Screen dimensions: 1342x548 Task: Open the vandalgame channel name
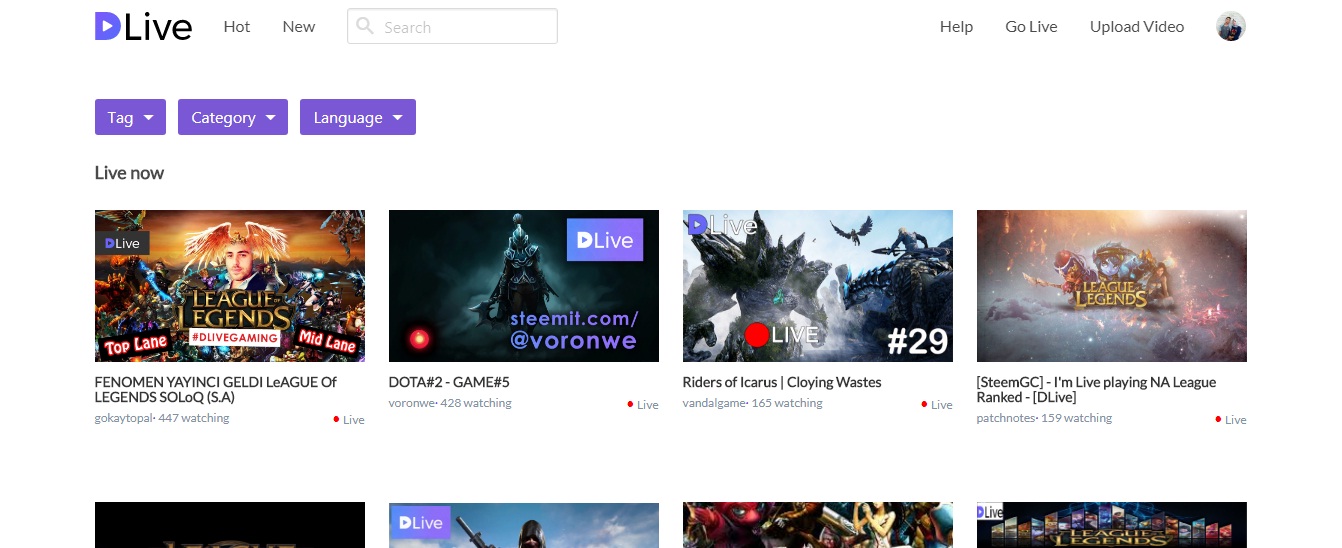click(713, 403)
